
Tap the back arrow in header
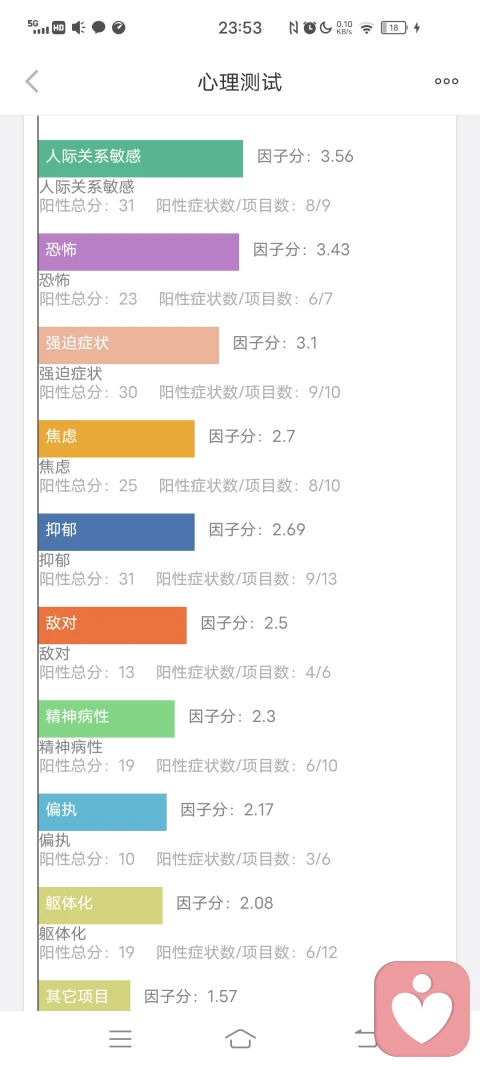tap(32, 82)
